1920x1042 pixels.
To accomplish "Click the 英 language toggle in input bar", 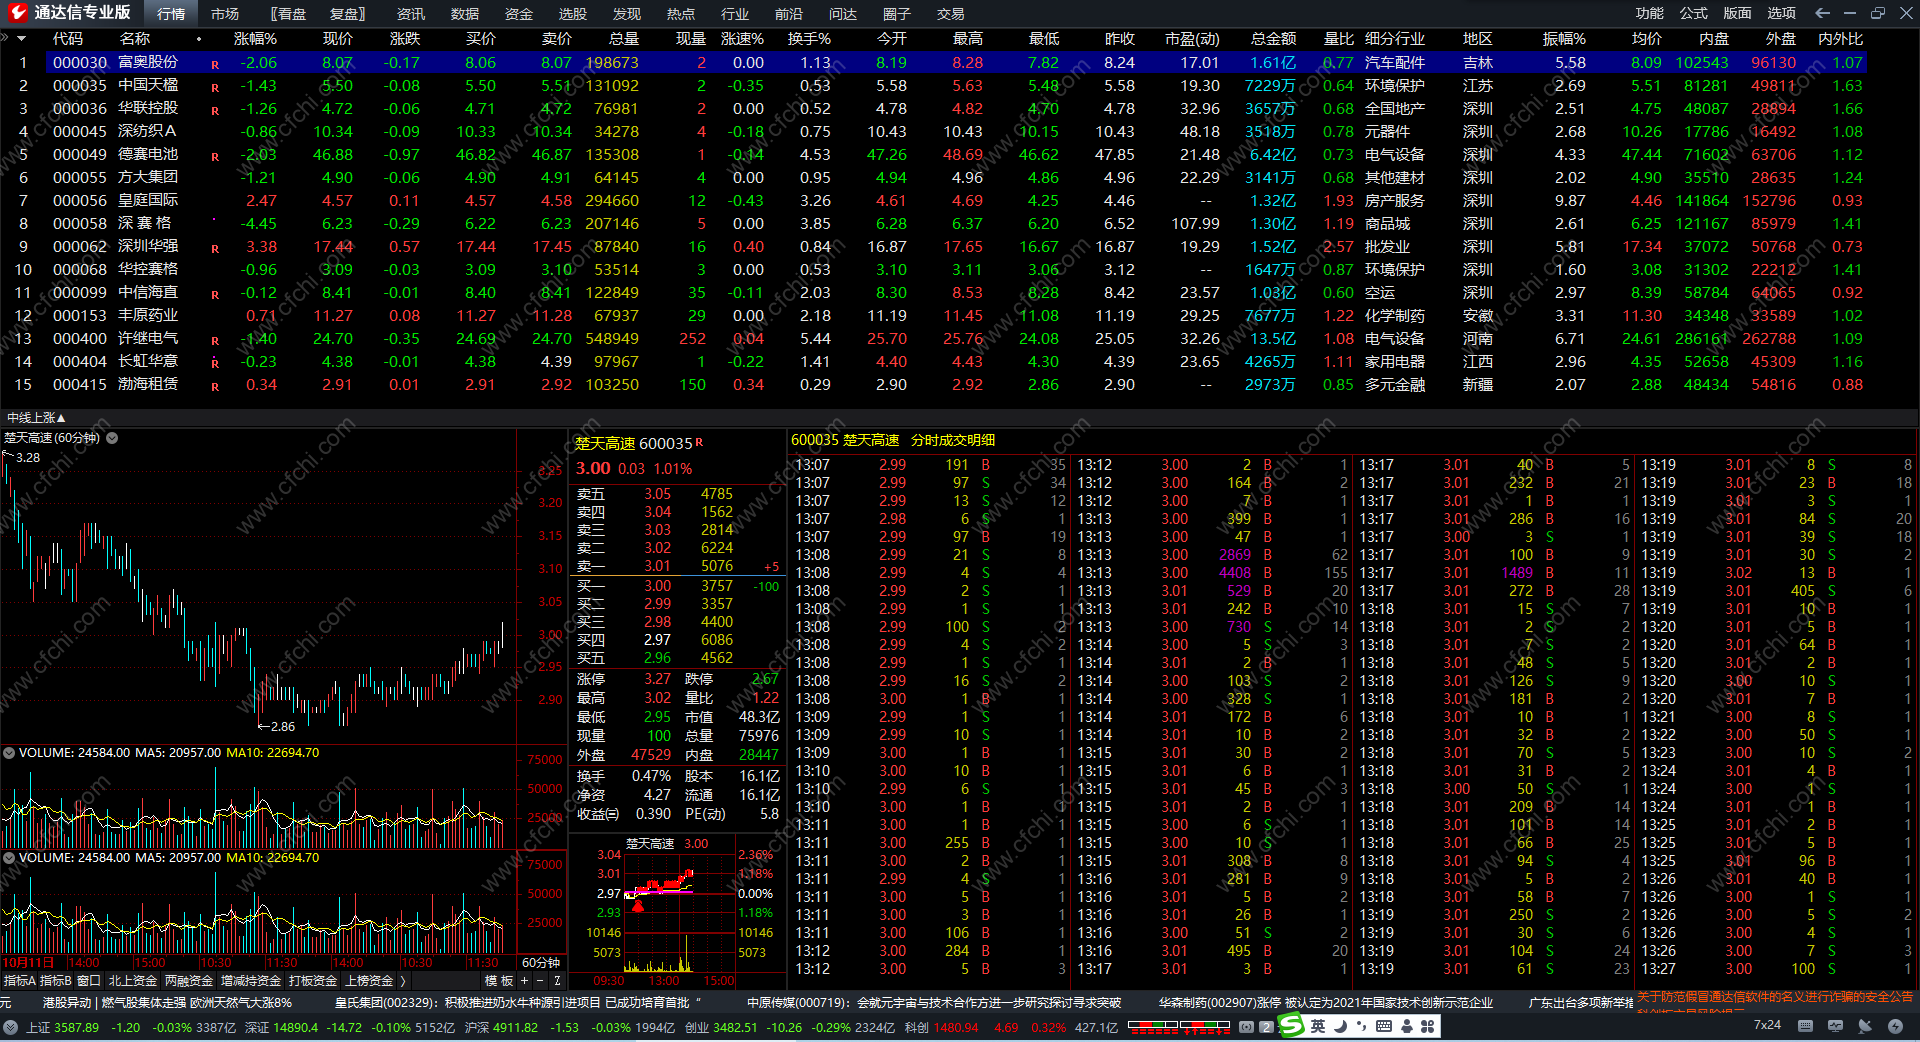I will point(1318,1026).
